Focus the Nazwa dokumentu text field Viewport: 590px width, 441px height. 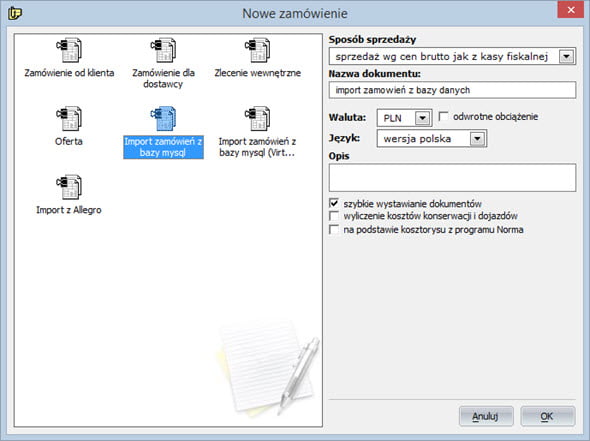452,90
